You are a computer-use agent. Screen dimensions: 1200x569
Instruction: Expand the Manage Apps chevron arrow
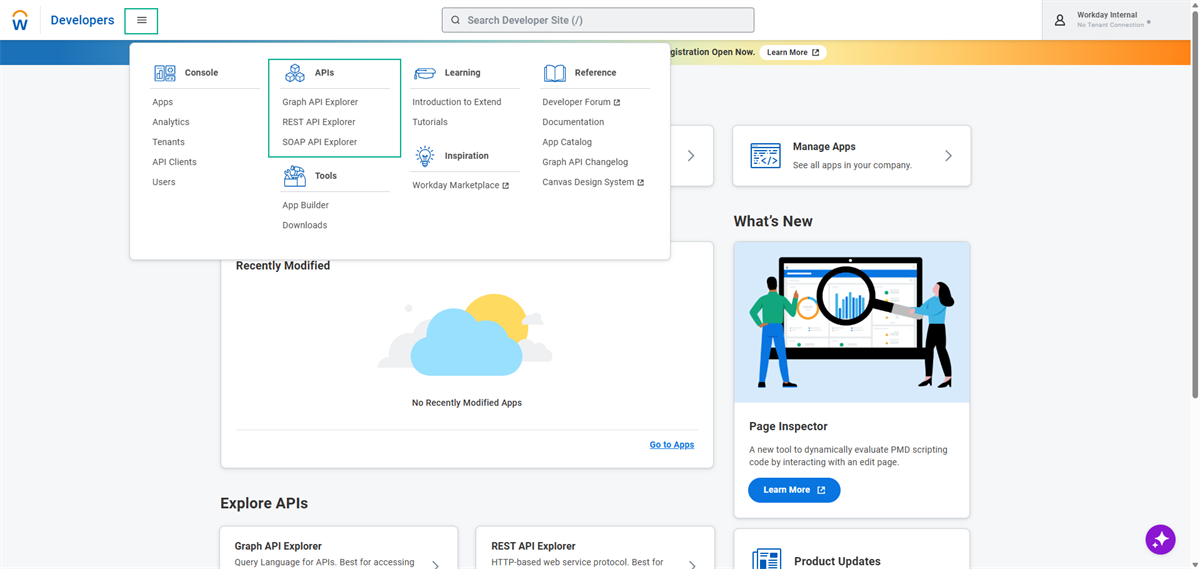[948, 156]
